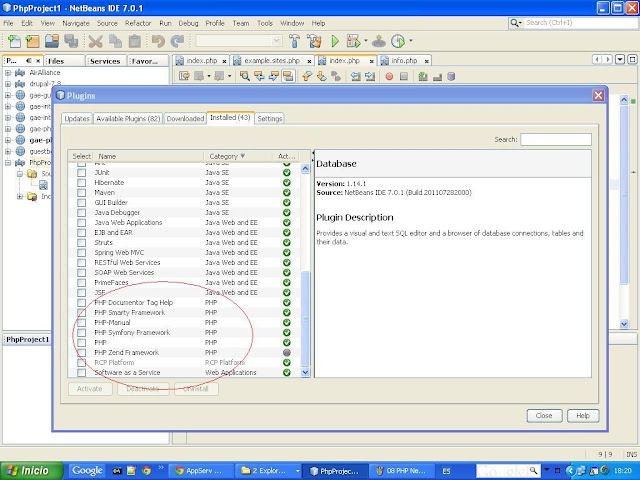Image resolution: width=640 pixels, height=480 pixels.
Task: Open the Debug Project dropdown arrow
Action: tap(366, 41)
